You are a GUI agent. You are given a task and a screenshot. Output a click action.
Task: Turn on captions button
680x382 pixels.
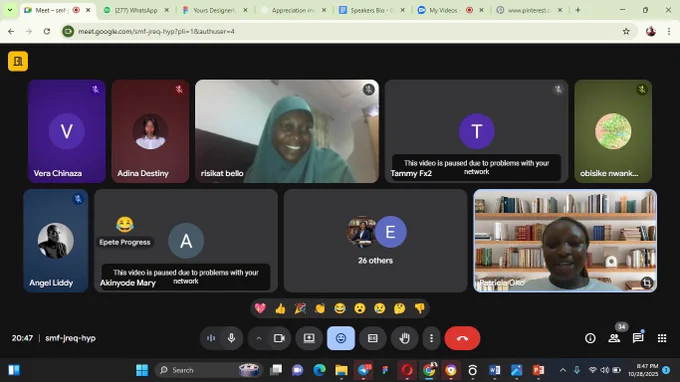coord(373,338)
